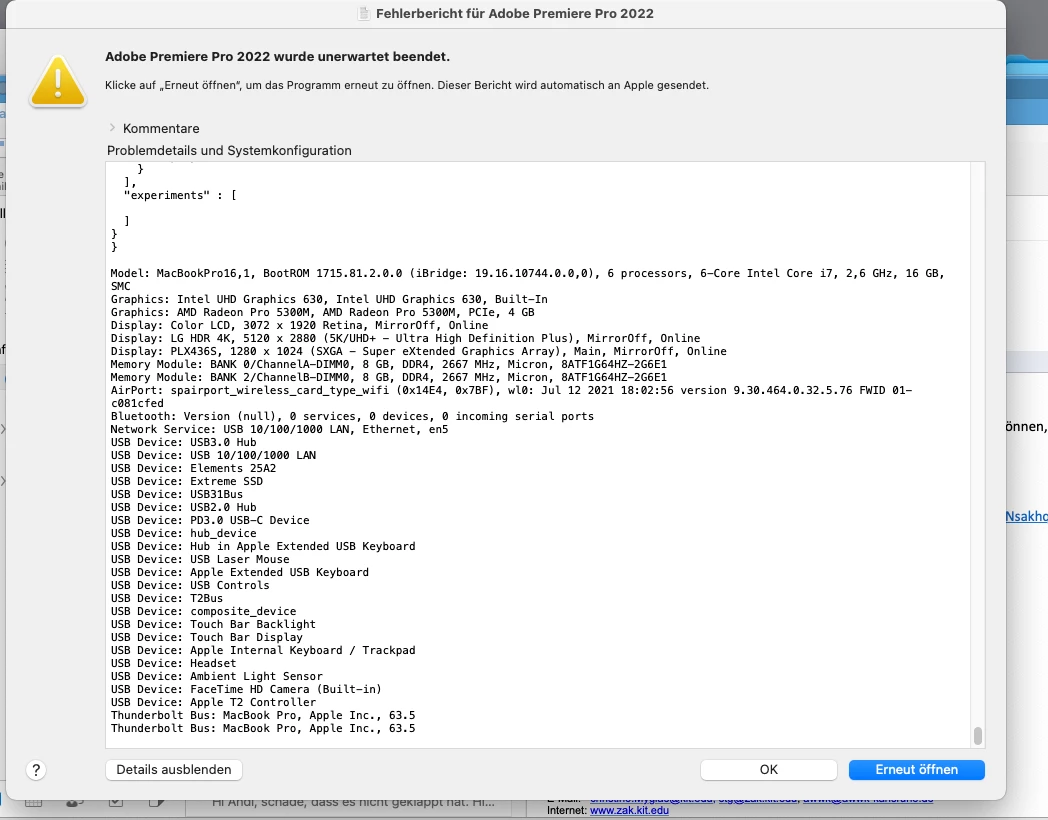Select the PD3.0 USB-C Device line
The height and width of the screenshot is (820, 1048).
tap(210, 520)
